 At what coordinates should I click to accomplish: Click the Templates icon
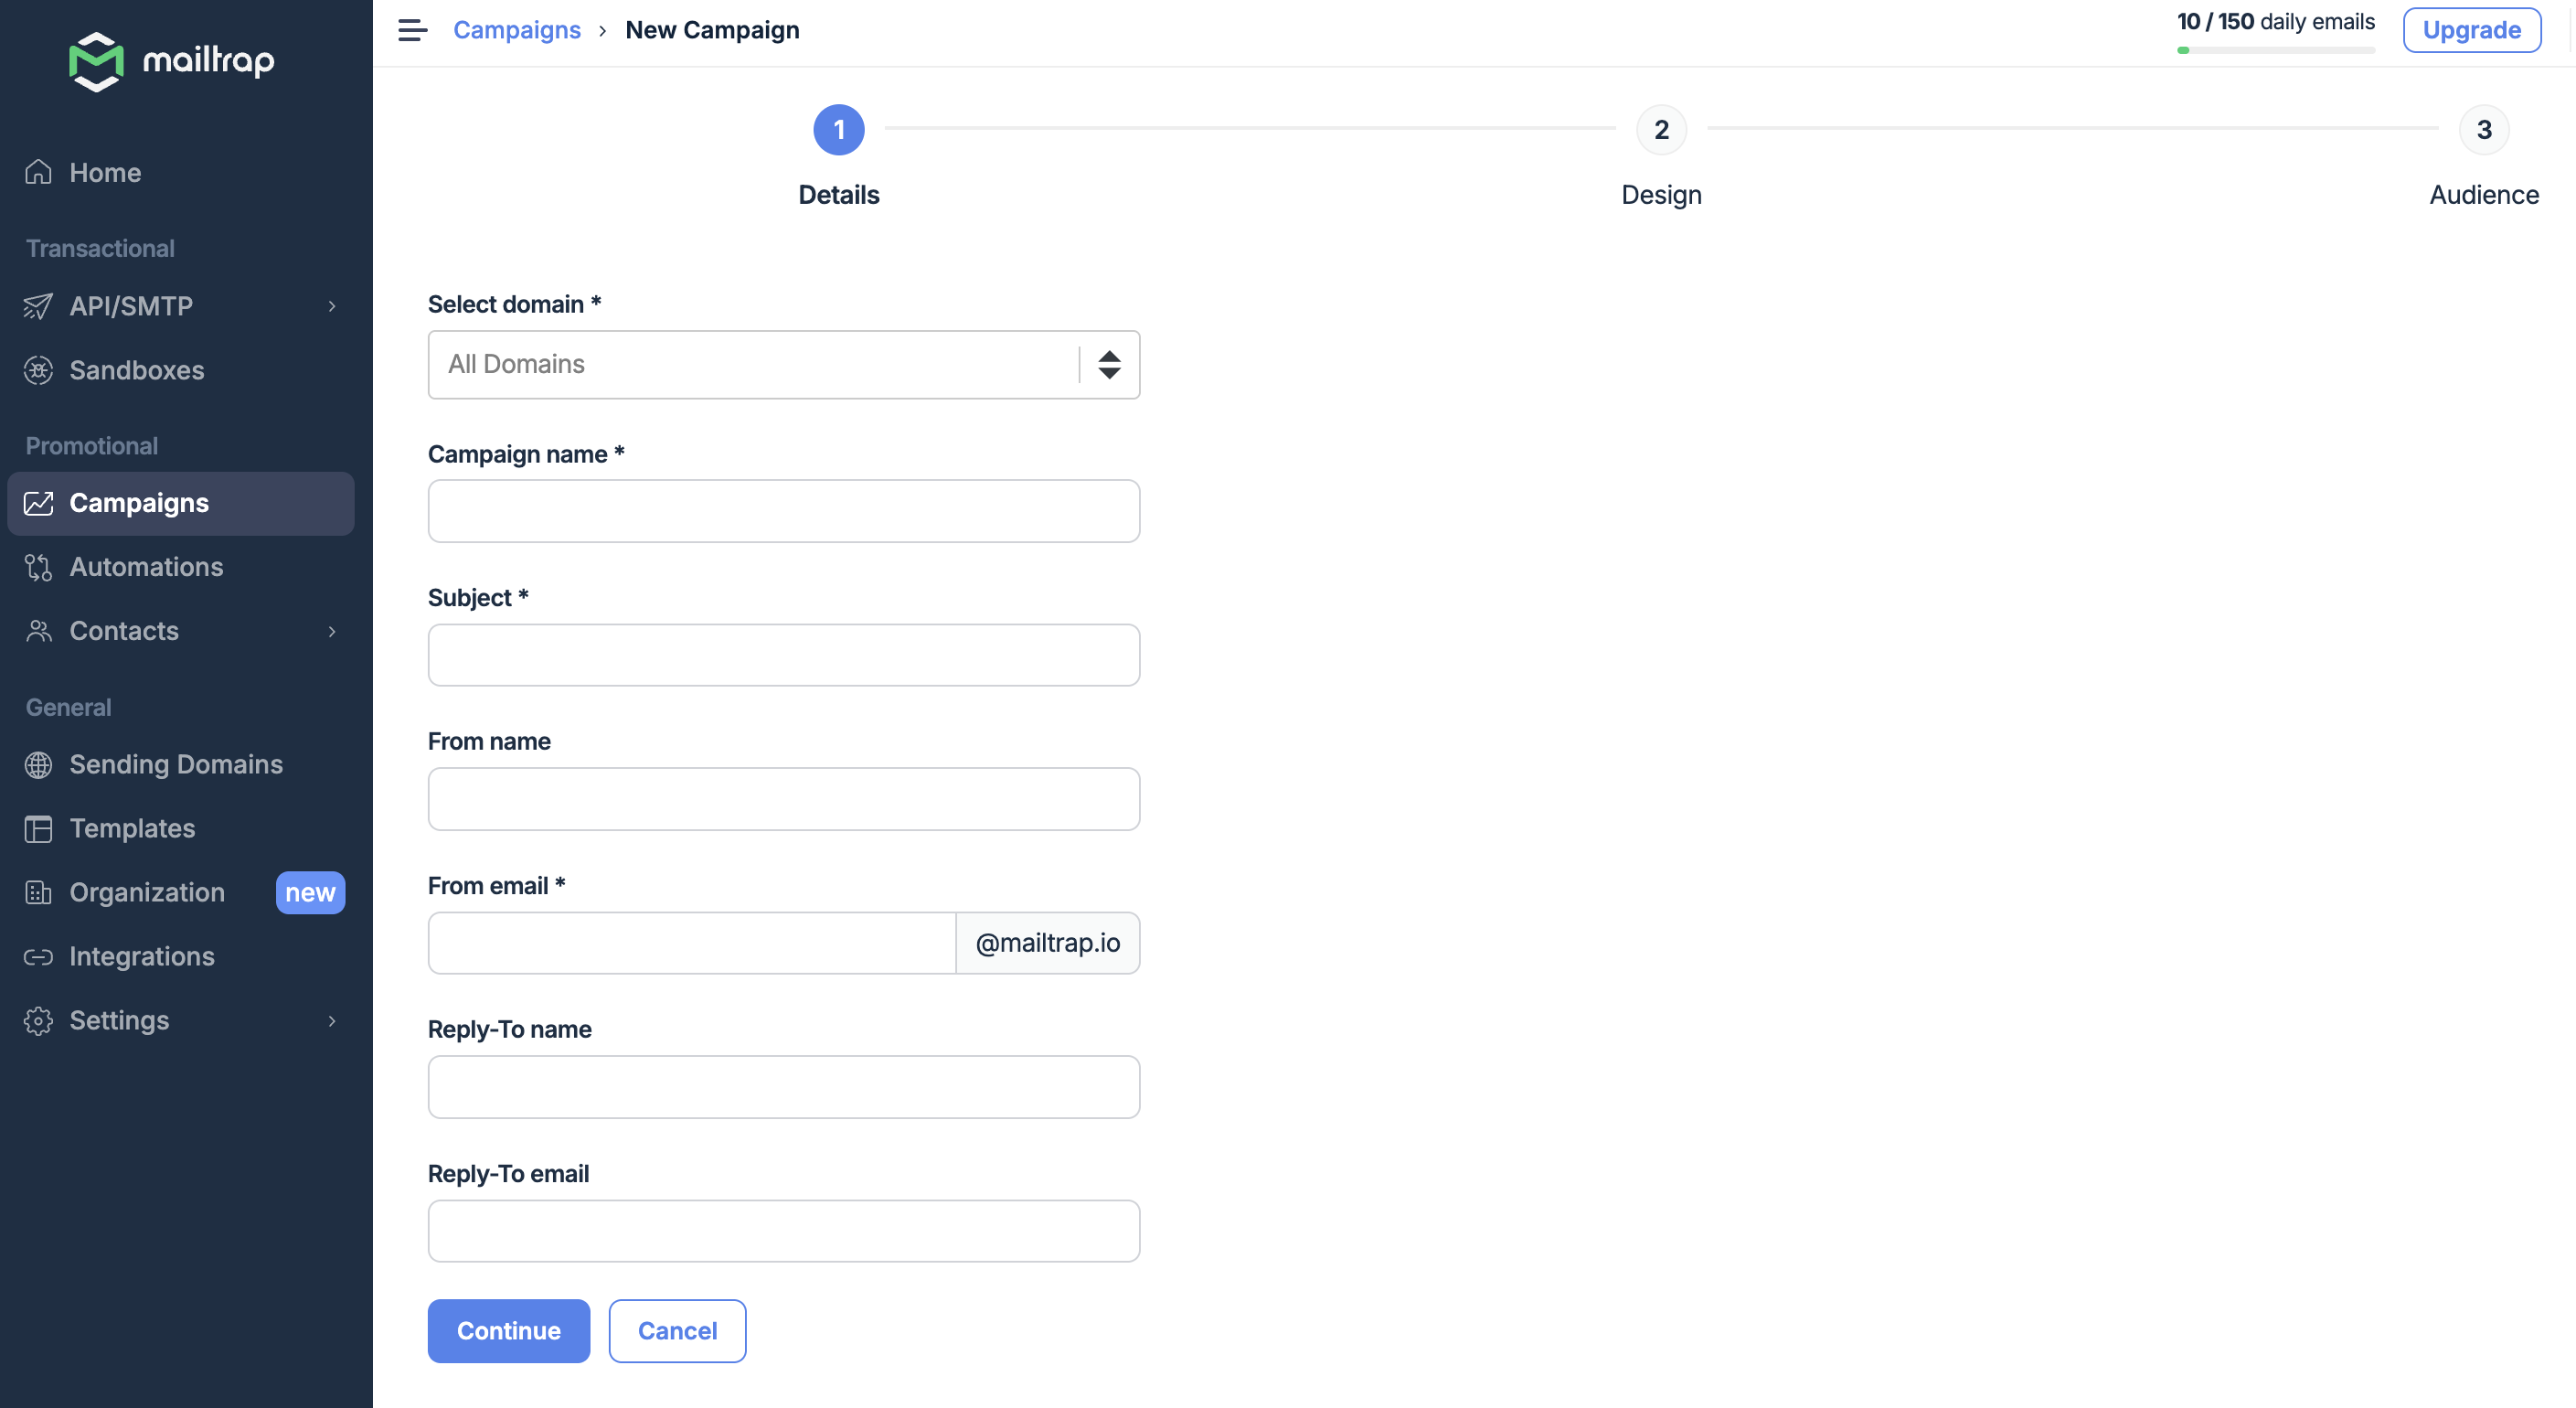click(x=38, y=829)
